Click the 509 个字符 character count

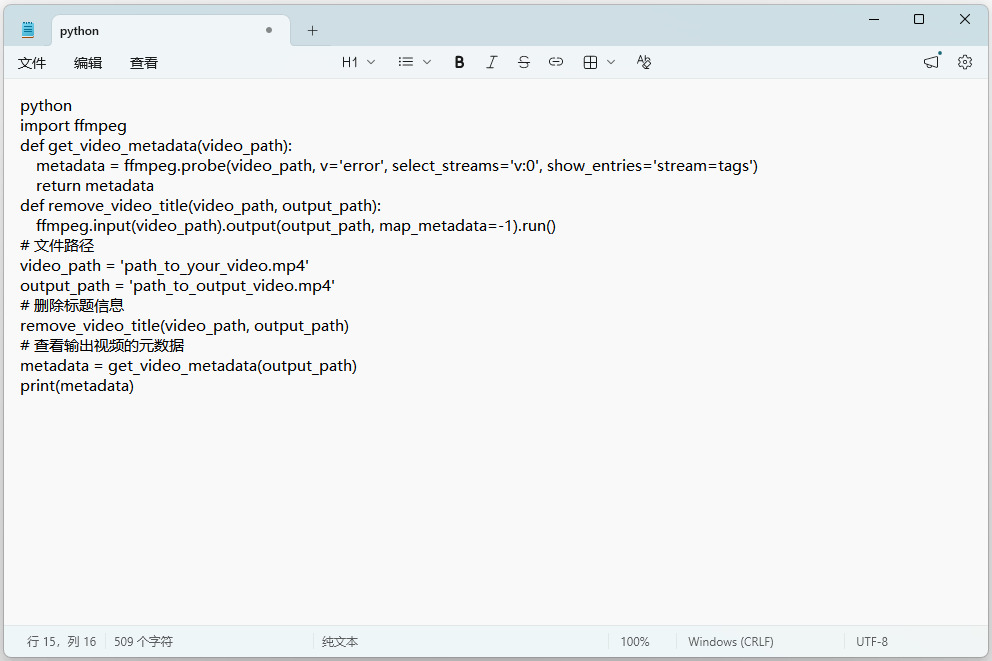(x=144, y=641)
